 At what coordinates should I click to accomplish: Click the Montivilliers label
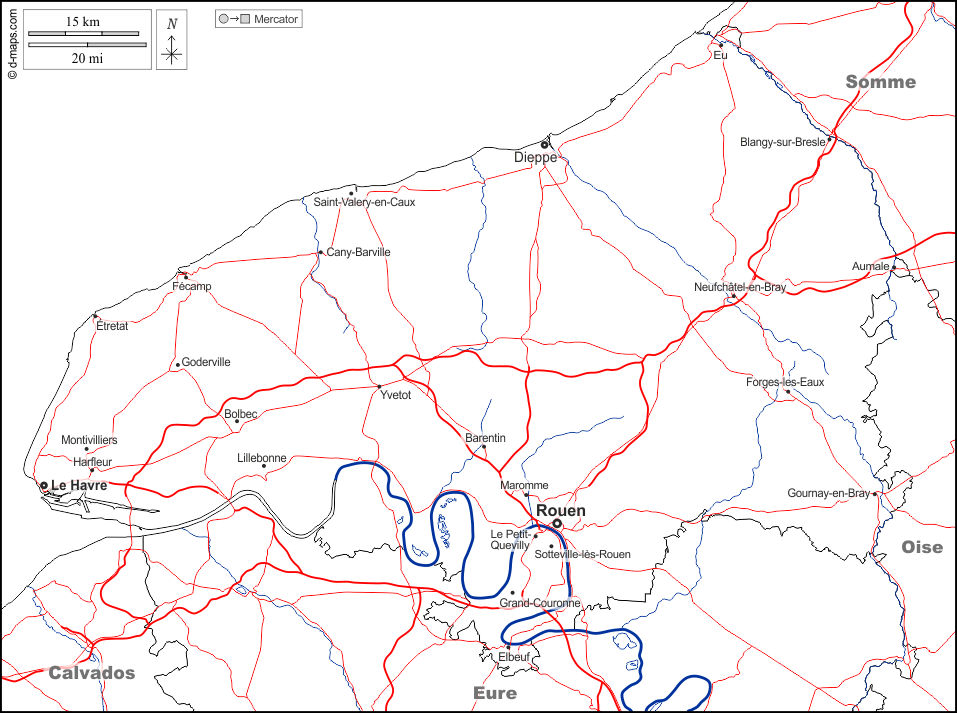point(89,440)
